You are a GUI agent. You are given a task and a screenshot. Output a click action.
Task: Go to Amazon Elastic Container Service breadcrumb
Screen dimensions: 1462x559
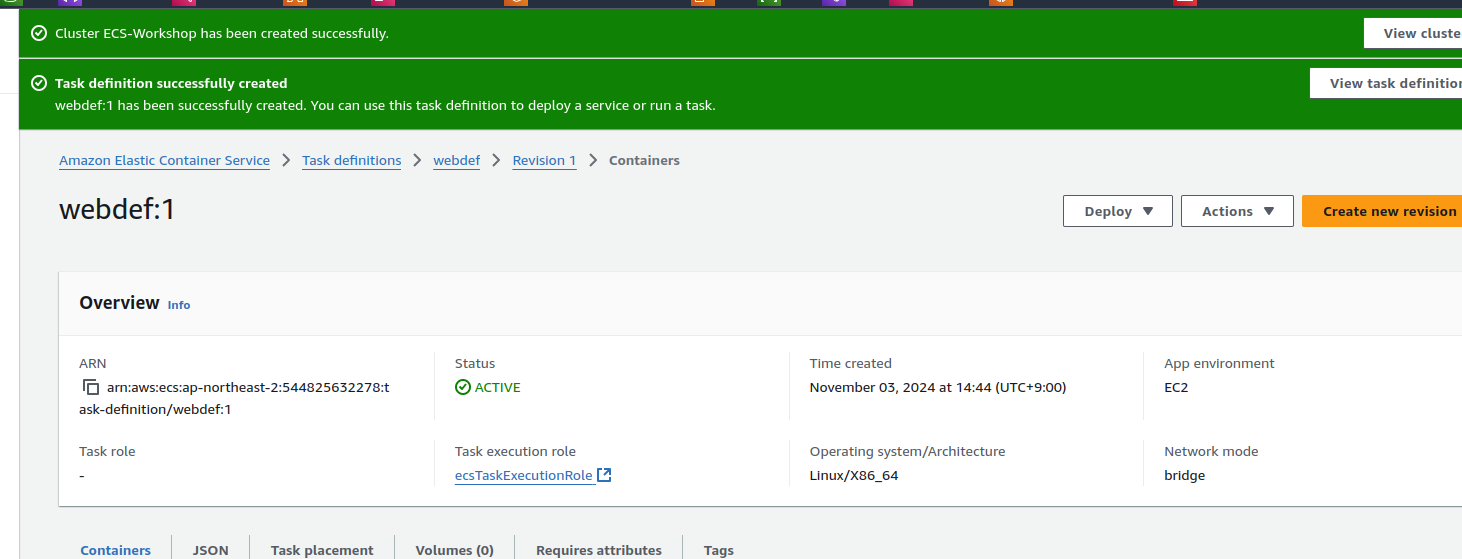[164, 160]
